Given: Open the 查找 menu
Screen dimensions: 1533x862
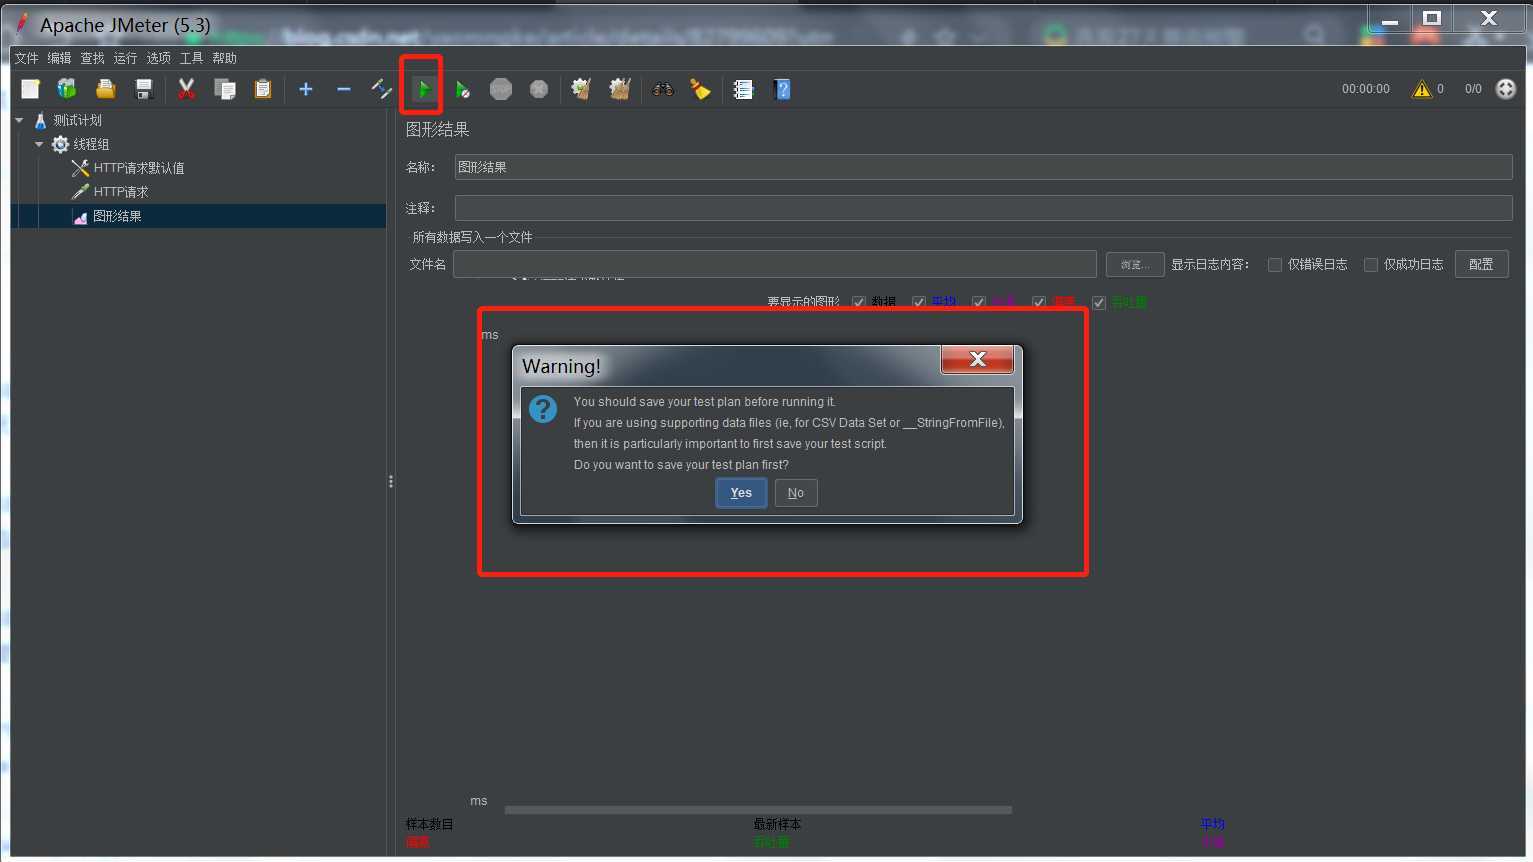Looking at the screenshot, I should (x=92, y=58).
